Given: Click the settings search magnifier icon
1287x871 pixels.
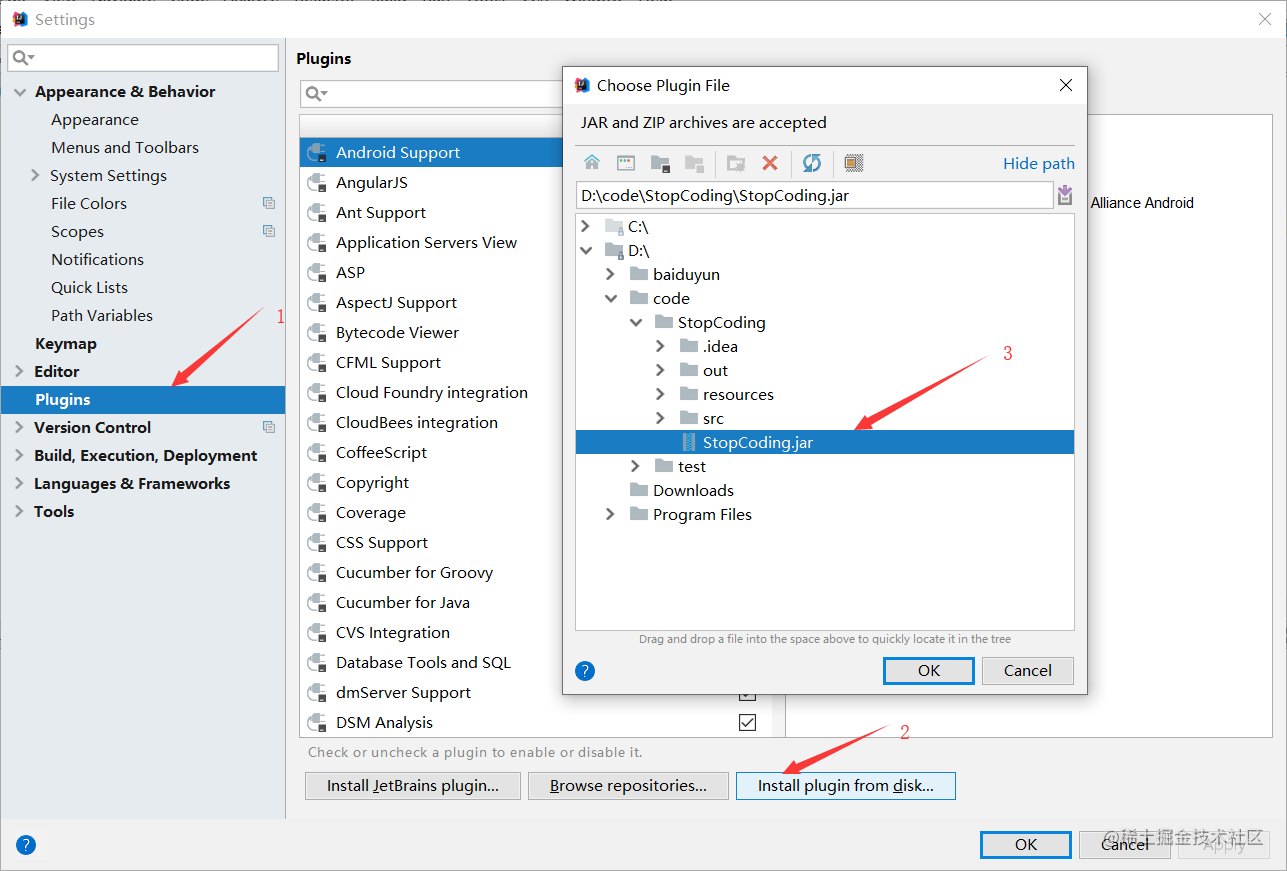Looking at the screenshot, I should [23, 58].
